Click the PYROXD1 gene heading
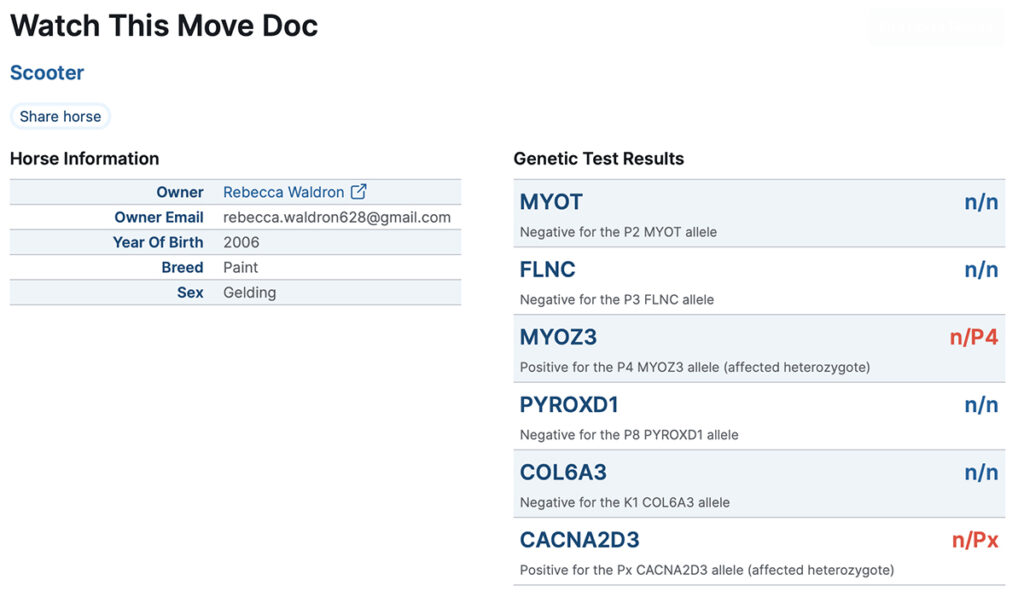1024x603 pixels. point(569,405)
